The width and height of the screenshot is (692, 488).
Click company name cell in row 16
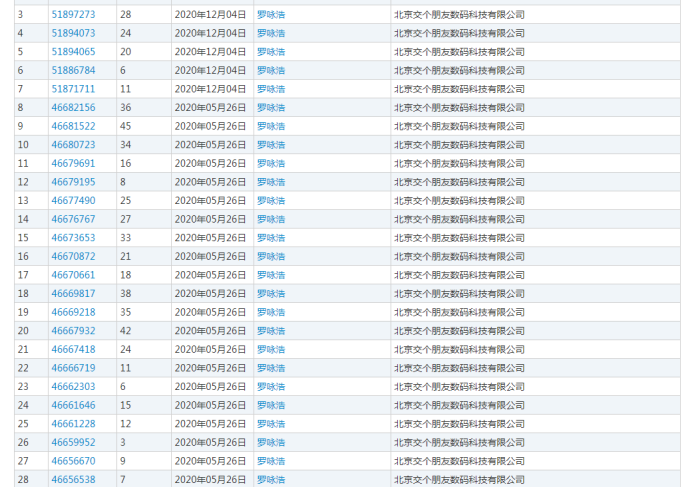click(x=458, y=256)
